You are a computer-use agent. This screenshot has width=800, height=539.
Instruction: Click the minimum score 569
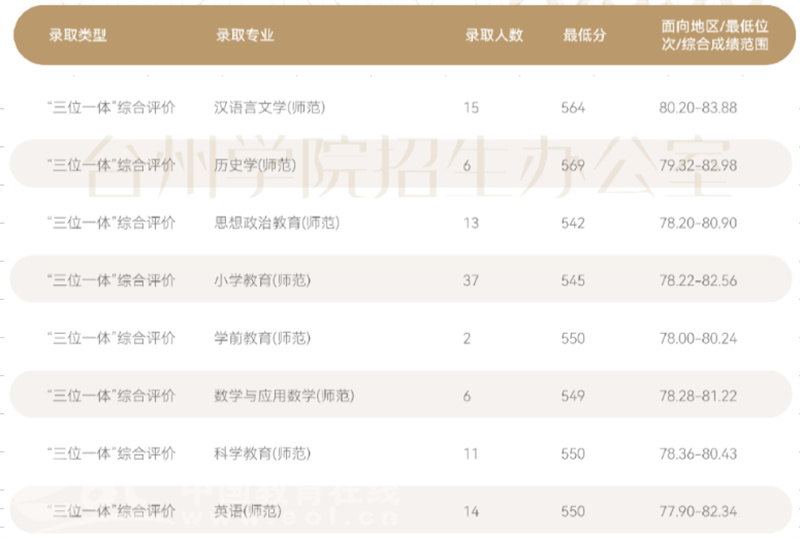click(x=573, y=165)
